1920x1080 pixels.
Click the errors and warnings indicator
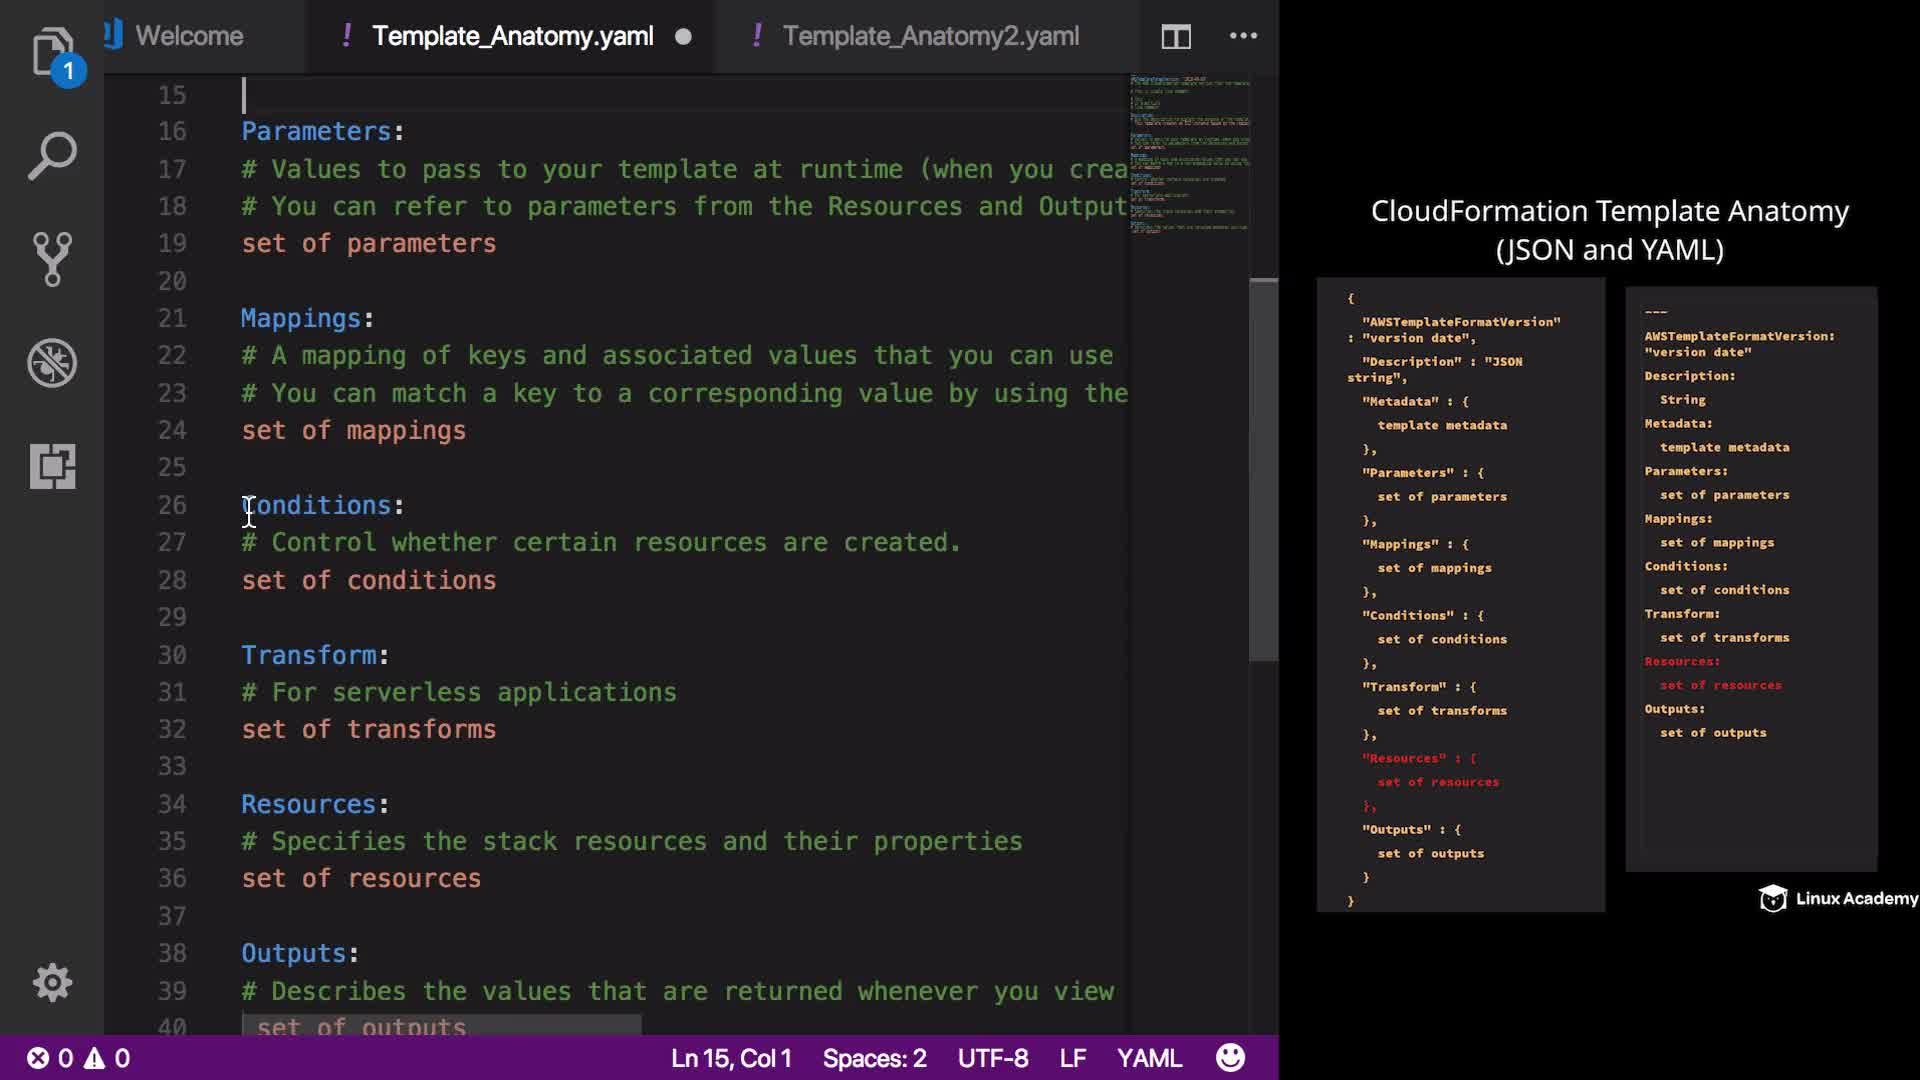click(78, 1058)
